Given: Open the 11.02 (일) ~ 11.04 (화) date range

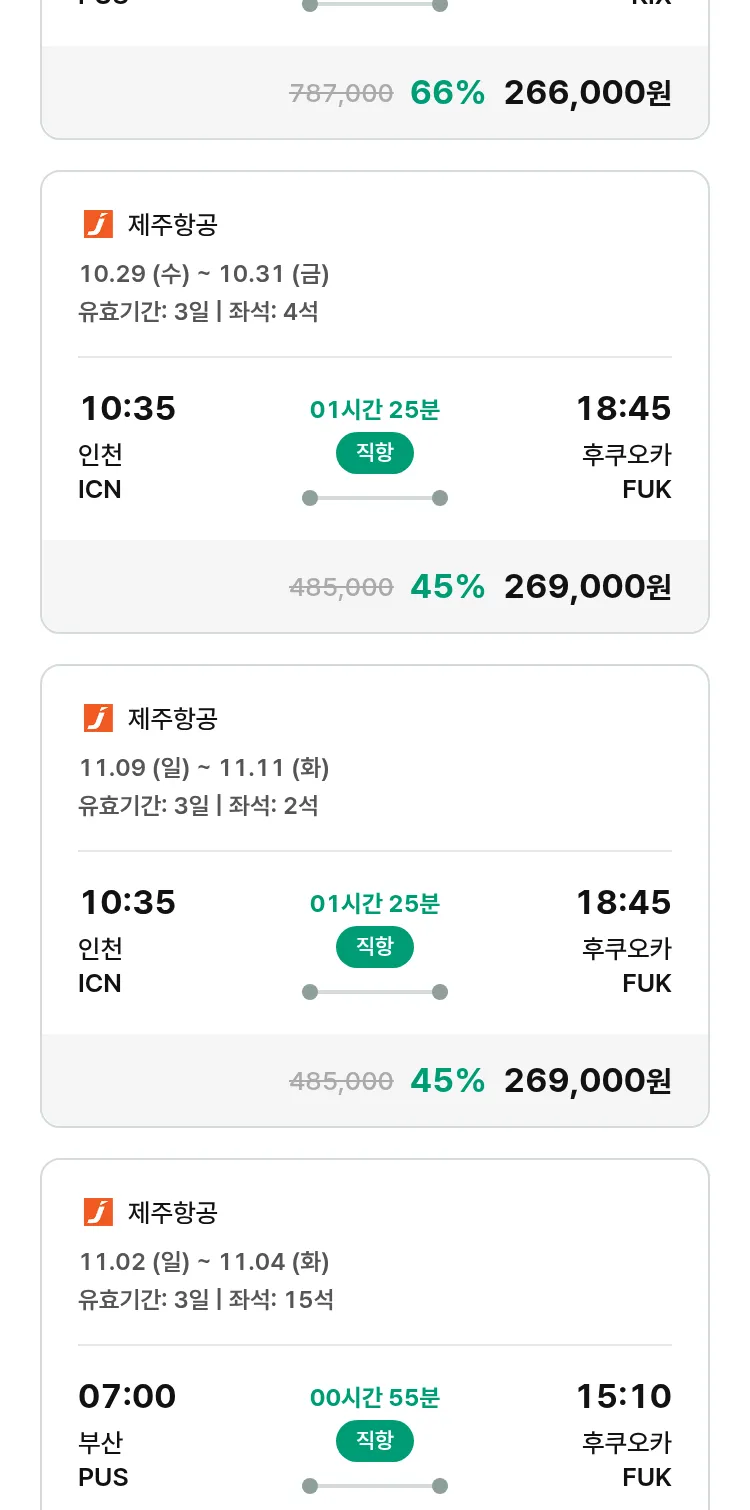Looking at the screenshot, I should tap(204, 1262).
